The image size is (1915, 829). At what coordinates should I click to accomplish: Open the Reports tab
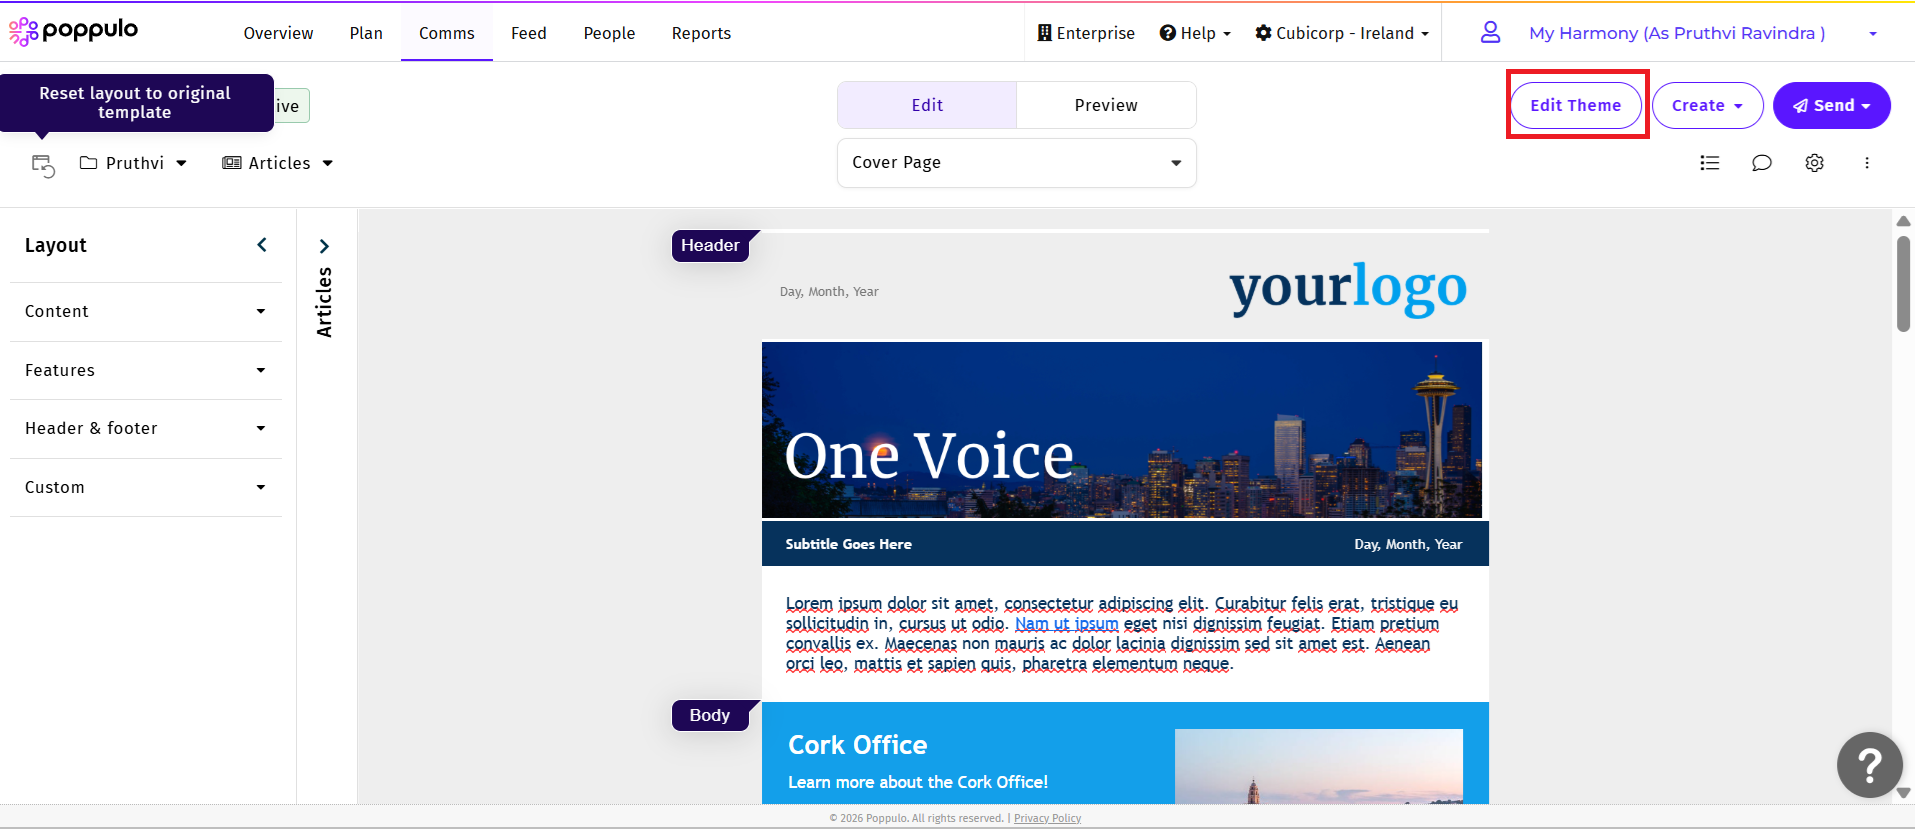[x=701, y=33]
